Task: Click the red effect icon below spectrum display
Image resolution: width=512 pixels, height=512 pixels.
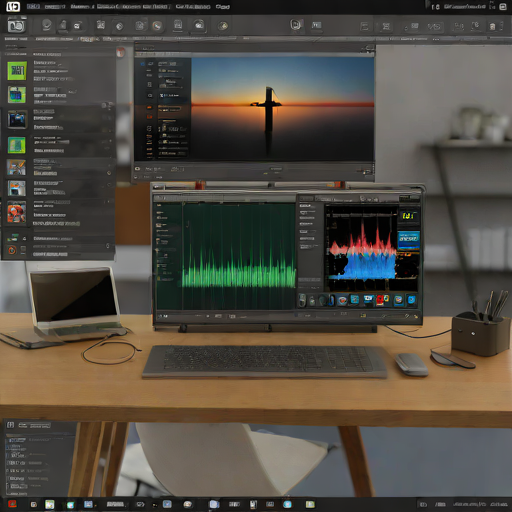Action: (380, 300)
